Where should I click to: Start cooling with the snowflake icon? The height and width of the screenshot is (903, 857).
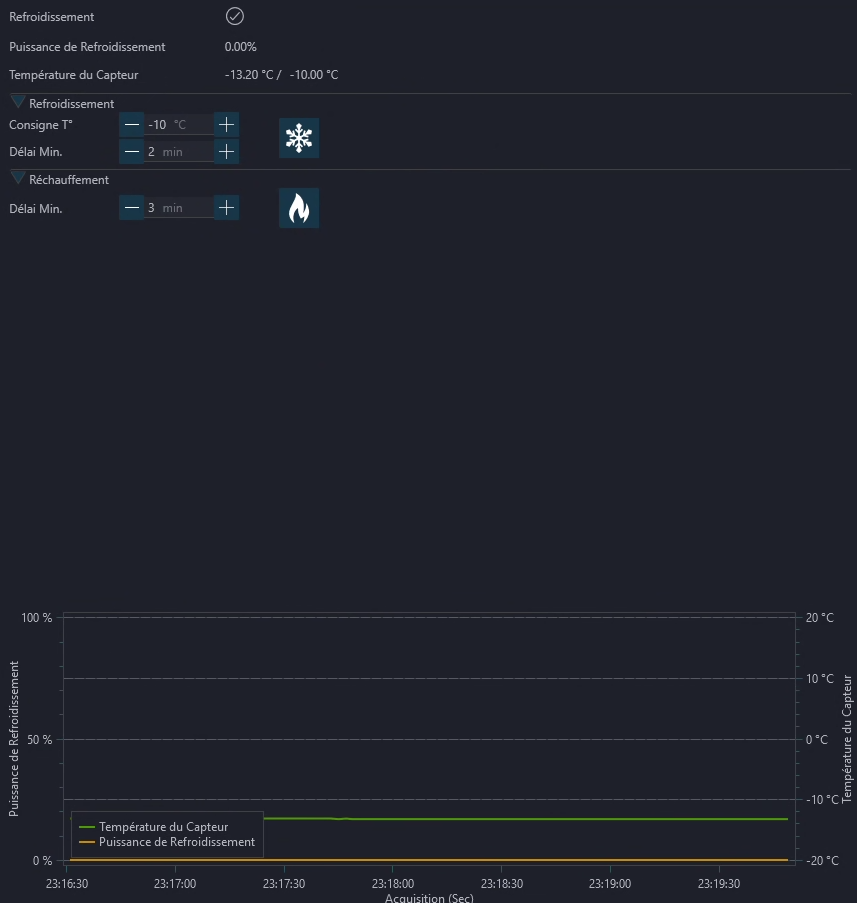pyautogui.click(x=299, y=138)
